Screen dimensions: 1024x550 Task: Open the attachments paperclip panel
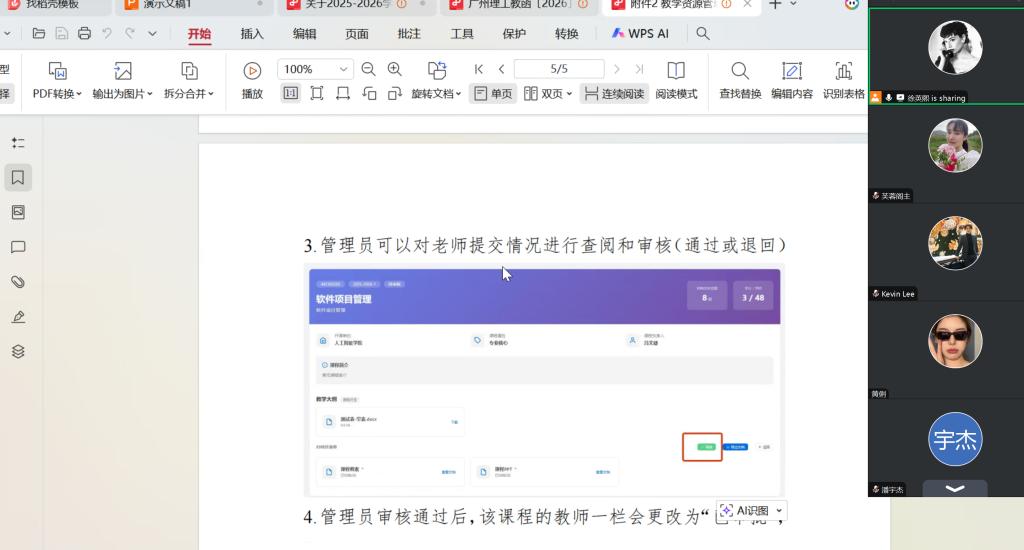18,282
